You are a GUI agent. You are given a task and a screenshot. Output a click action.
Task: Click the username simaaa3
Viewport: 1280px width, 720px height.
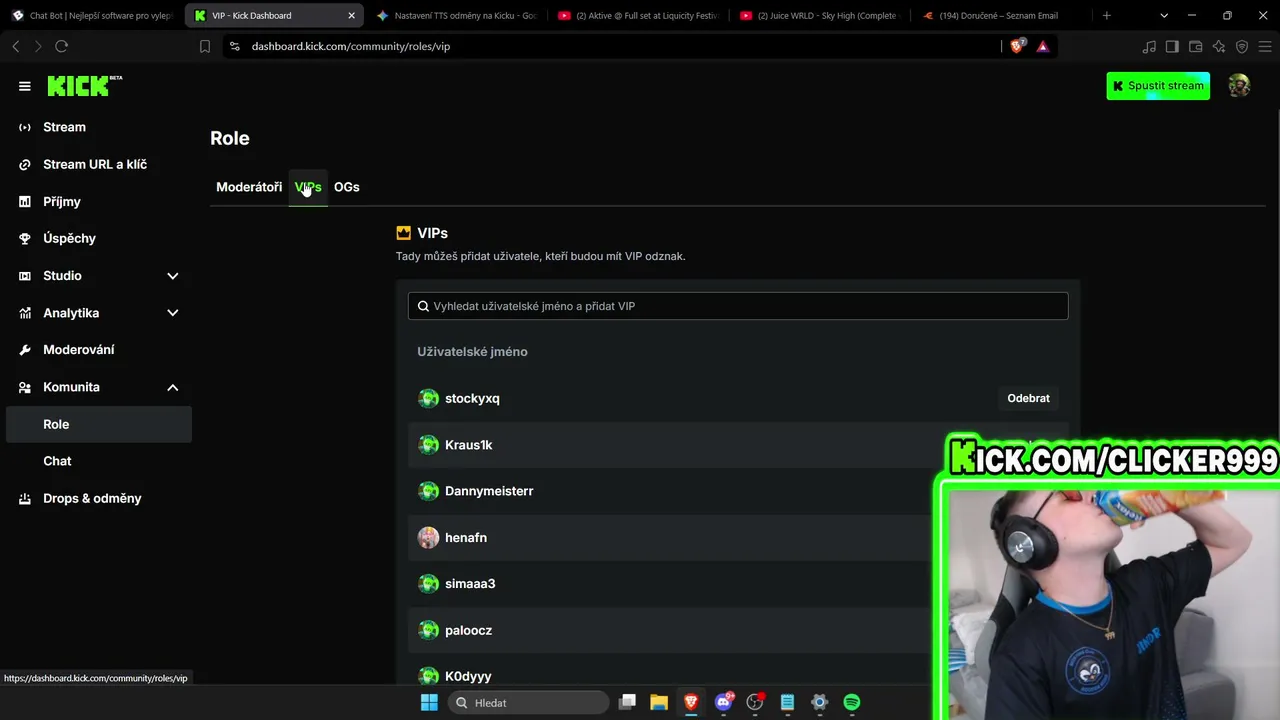(470, 584)
